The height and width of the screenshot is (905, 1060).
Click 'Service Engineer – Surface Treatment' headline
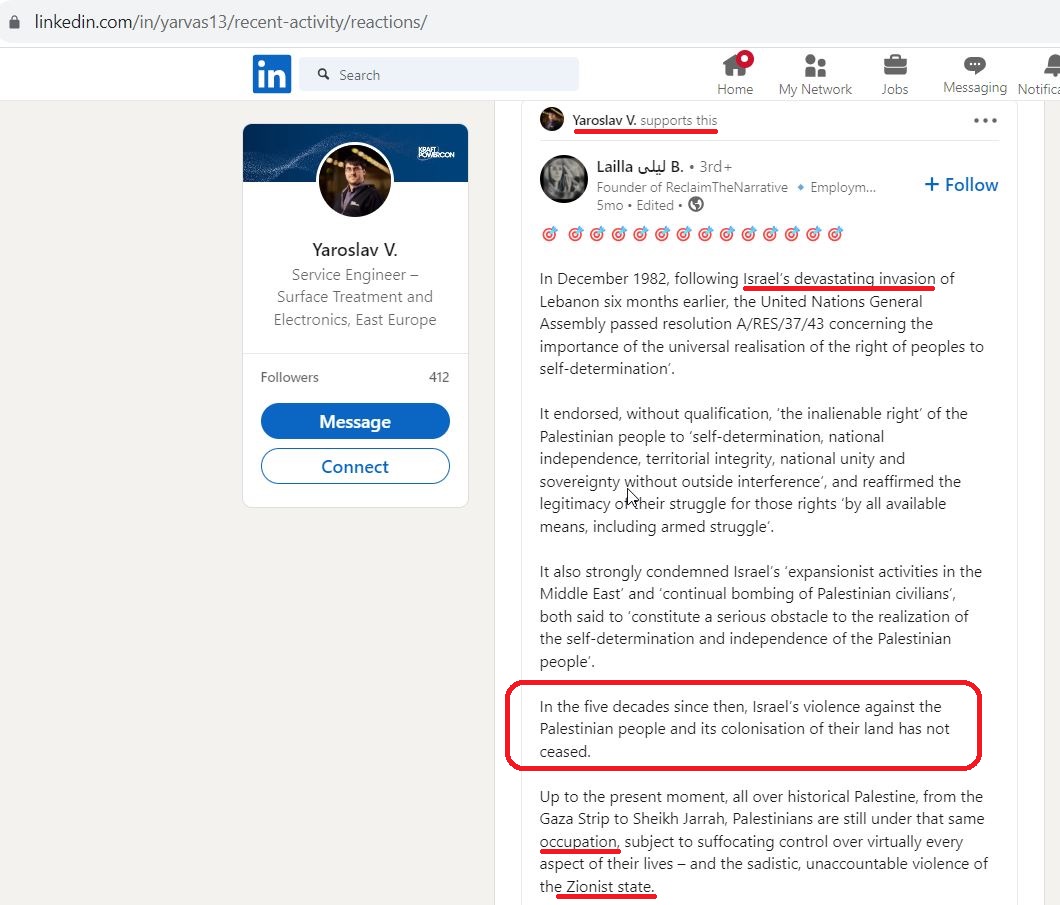pos(355,297)
